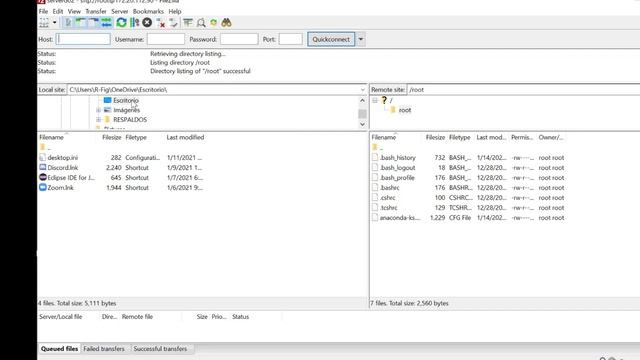Select the RESPALDOS folder

tap(130, 120)
